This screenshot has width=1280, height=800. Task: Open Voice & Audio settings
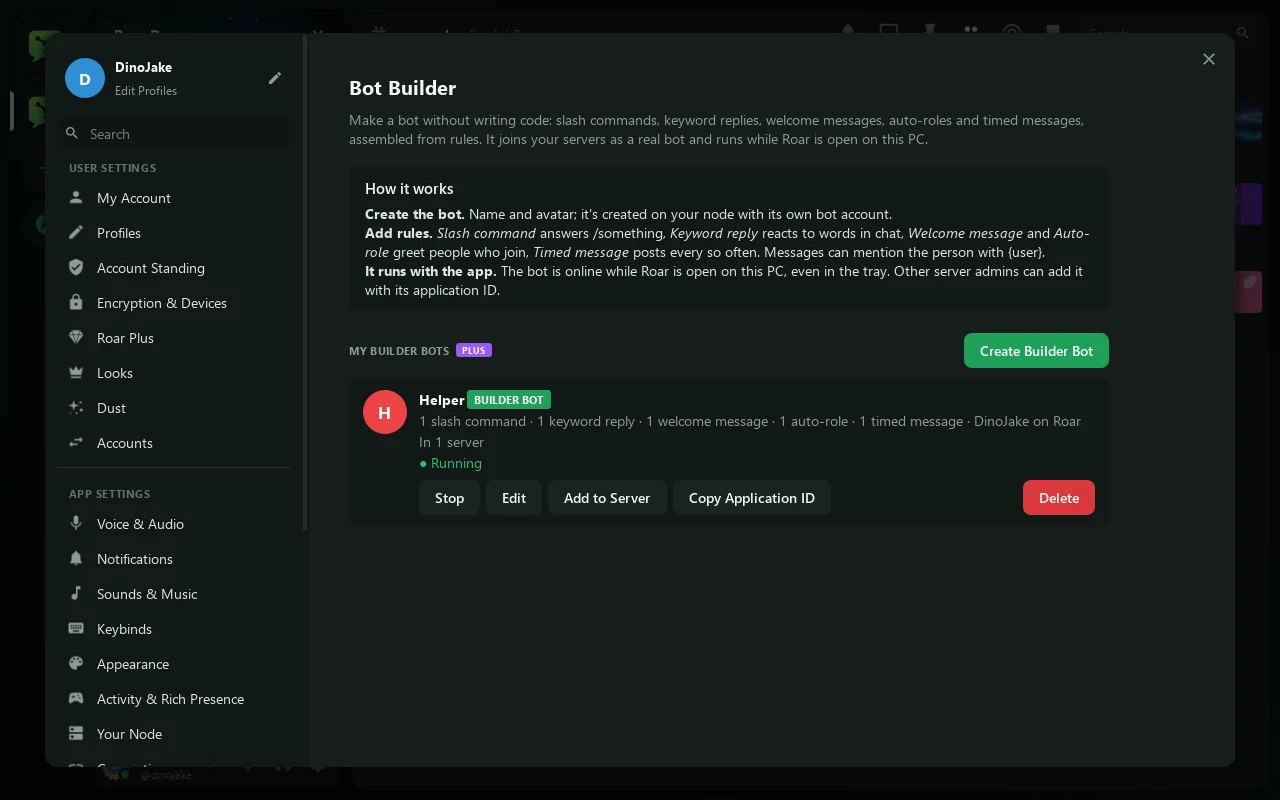[x=174, y=524]
